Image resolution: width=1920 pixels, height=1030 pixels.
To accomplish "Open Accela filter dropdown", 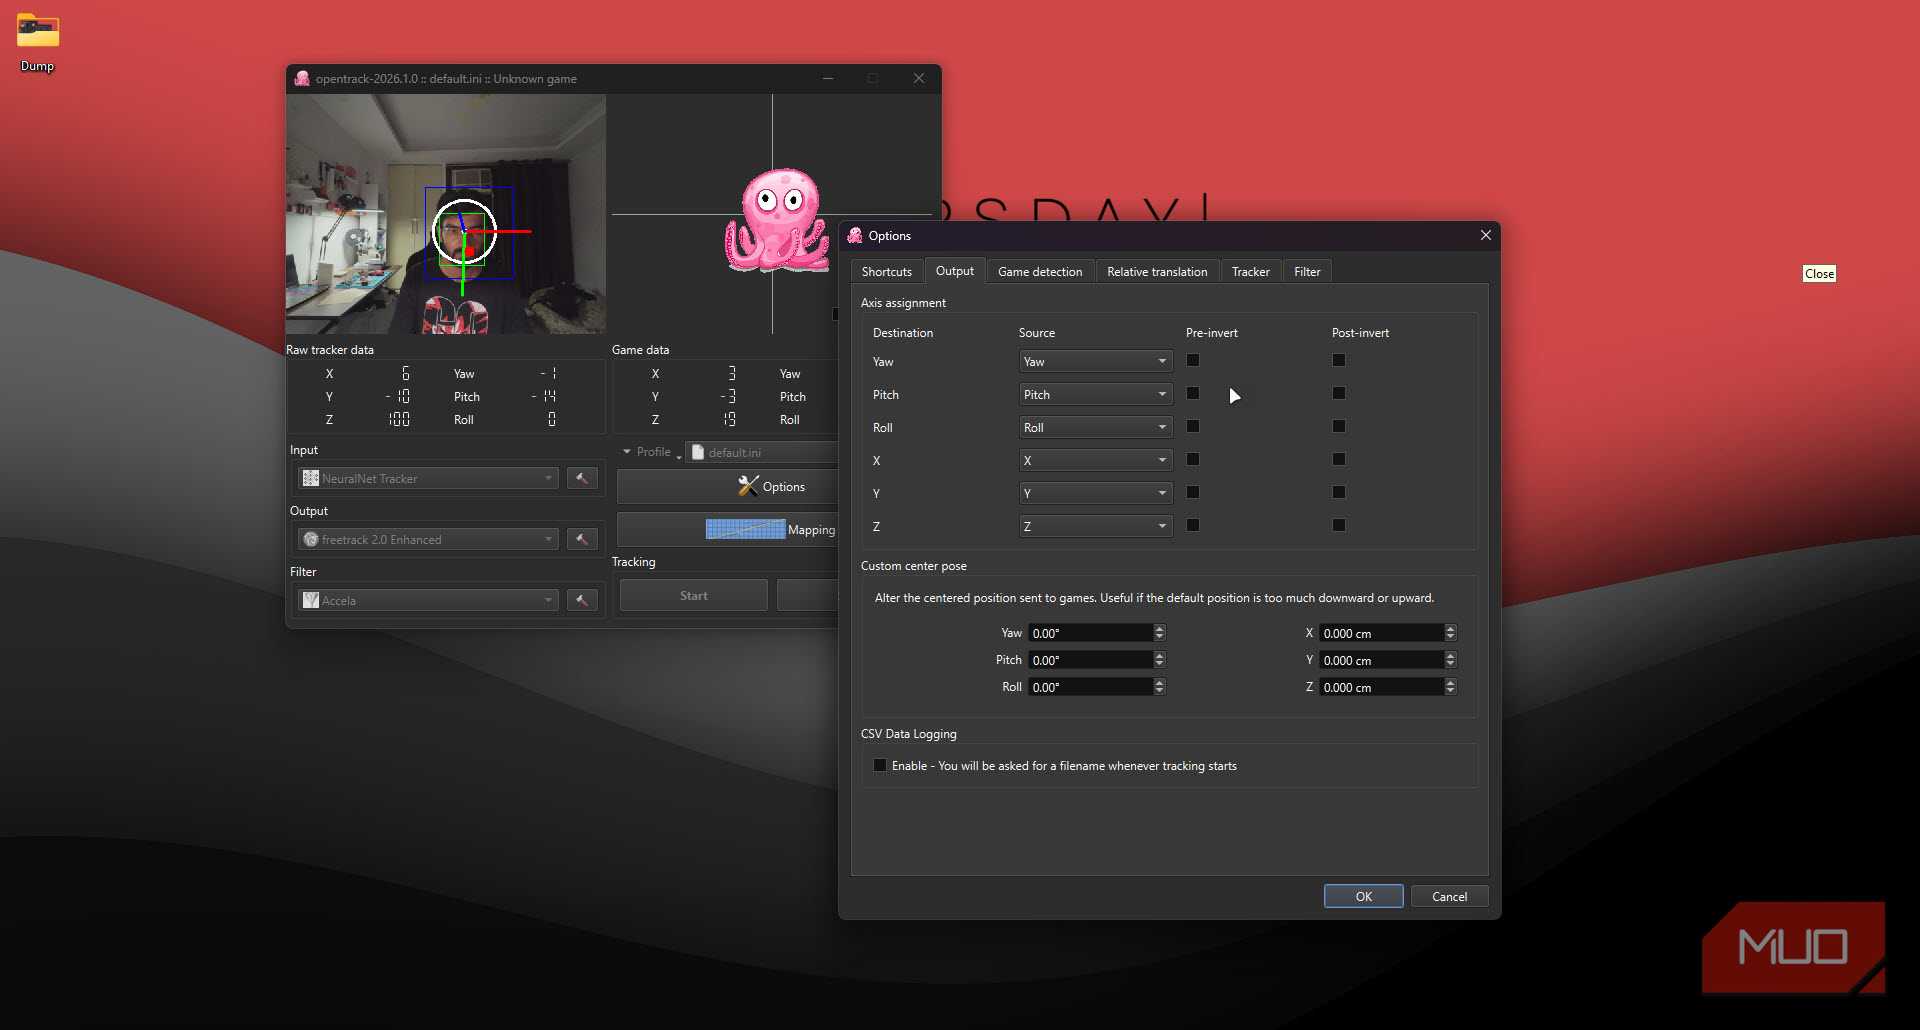I will tap(428, 600).
